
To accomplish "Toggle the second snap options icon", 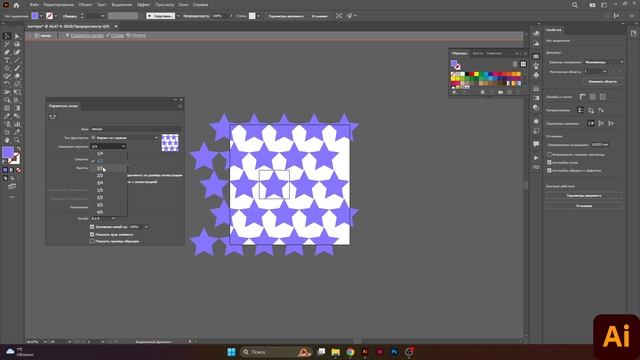I will pos(601,123).
